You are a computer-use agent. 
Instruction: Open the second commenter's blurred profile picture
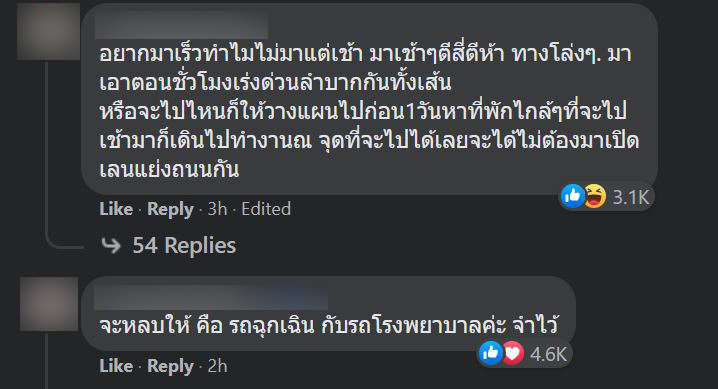point(49,304)
